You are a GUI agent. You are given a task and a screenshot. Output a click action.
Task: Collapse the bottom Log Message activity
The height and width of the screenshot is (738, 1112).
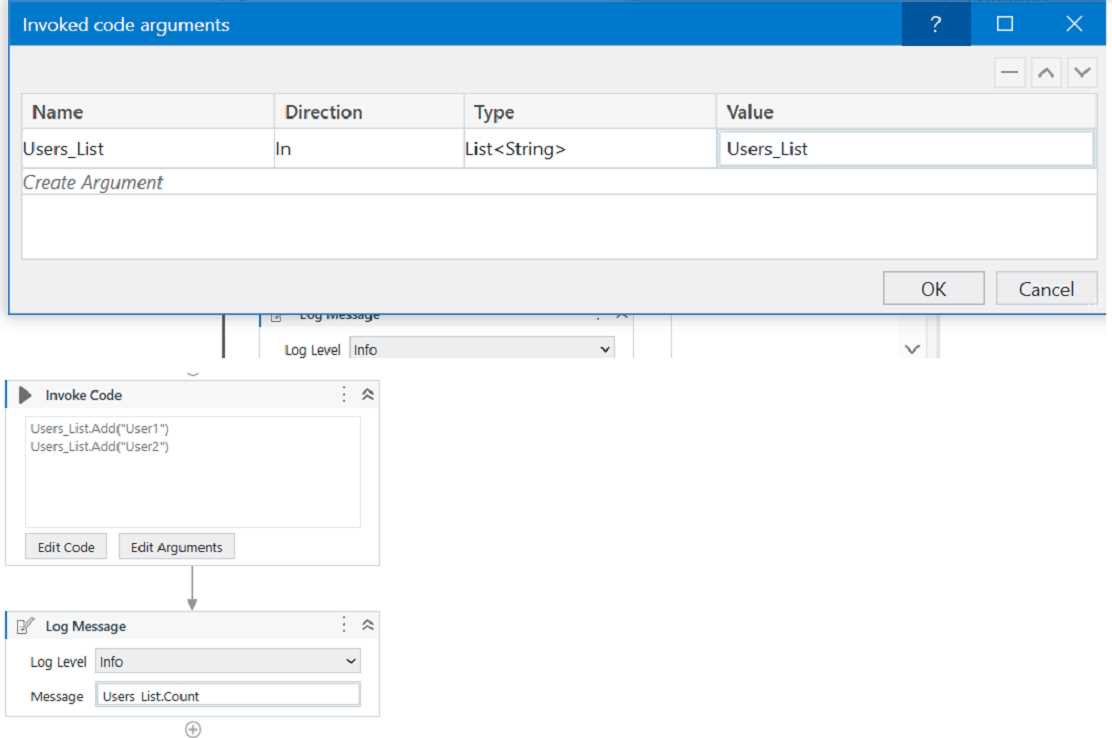pos(367,626)
